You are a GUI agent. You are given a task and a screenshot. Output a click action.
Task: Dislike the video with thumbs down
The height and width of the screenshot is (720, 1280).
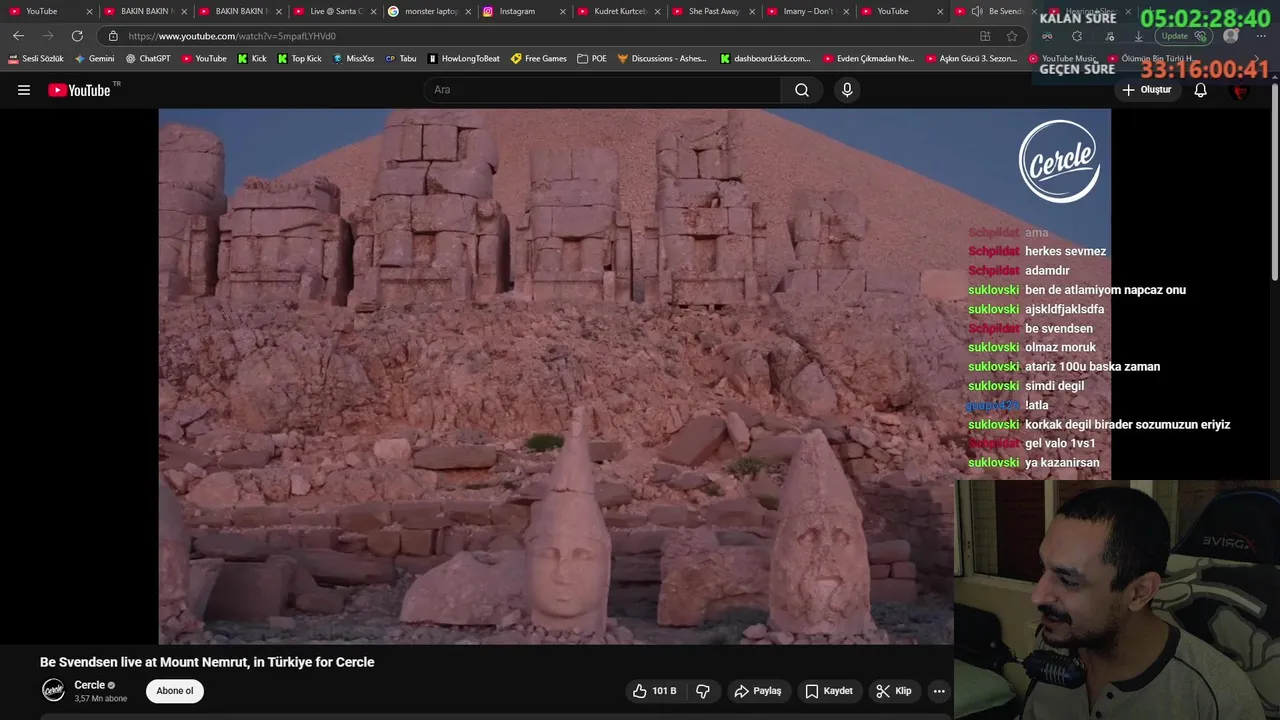(x=703, y=691)
